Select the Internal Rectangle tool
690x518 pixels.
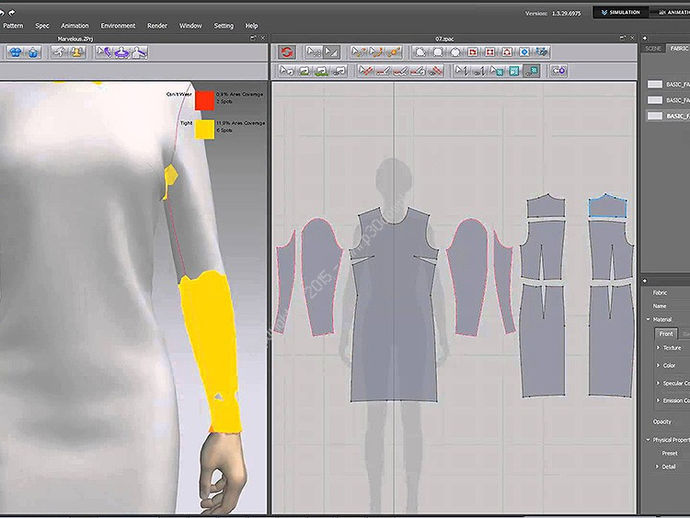point(490,52)
